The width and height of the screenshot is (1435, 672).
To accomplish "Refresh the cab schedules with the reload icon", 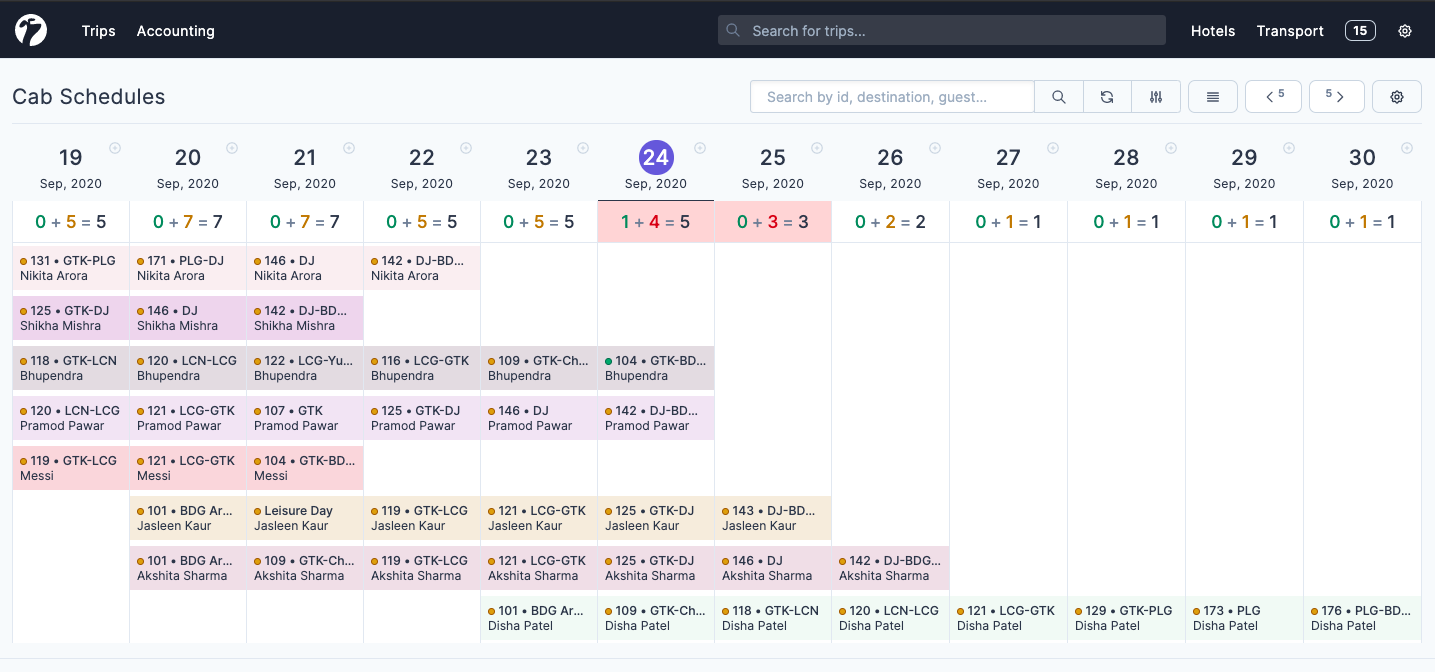I will [1107, 96].
